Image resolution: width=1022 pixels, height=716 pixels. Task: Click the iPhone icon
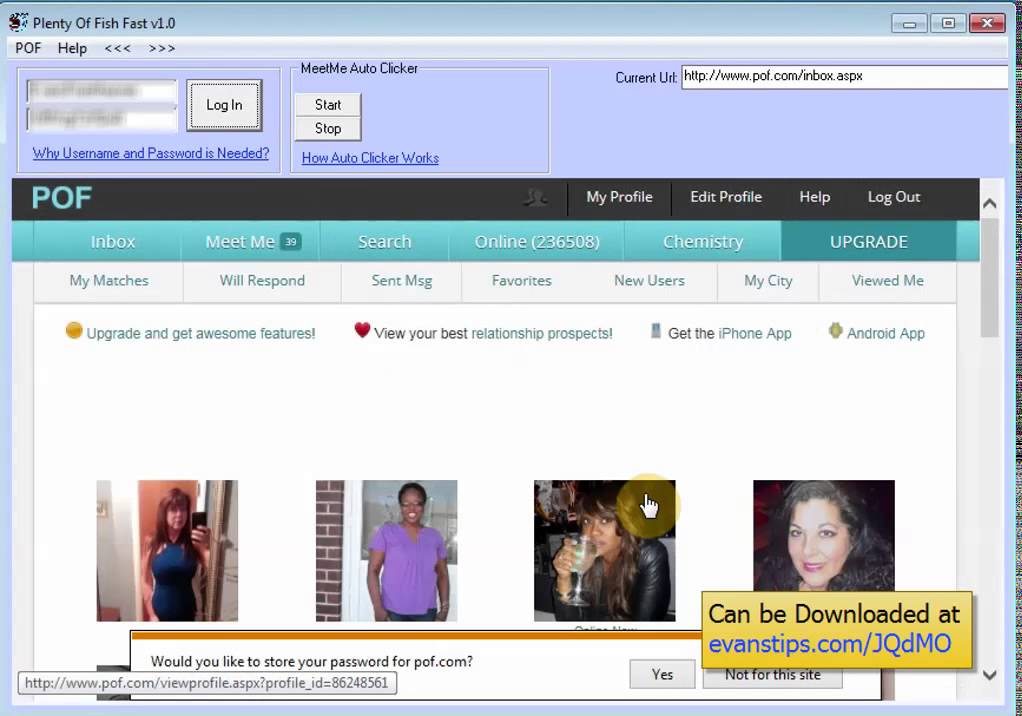coord(656,331)
